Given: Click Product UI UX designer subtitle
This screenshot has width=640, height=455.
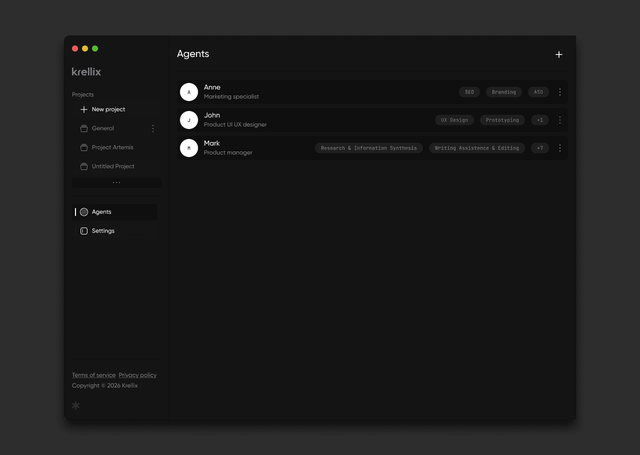Looking at the screenshot, I should coord(235,124).
